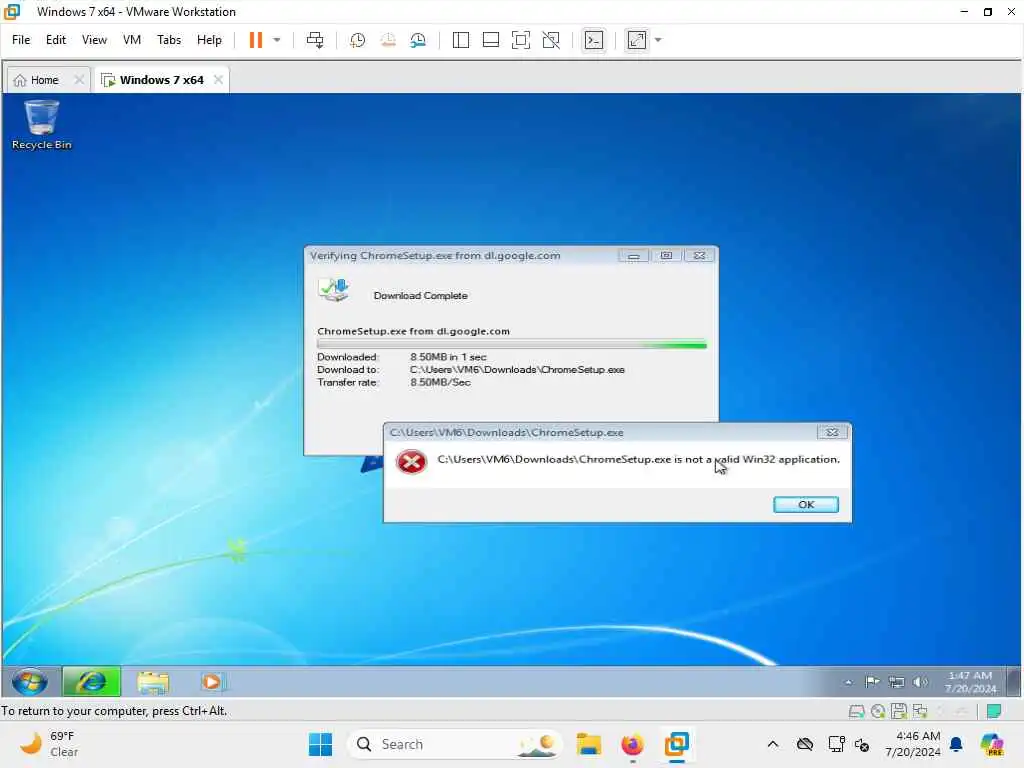The height and width of the screenshot is (768, 1024).
Task: Minimize the Verifying ChromeSetup.exe download window
Action: pyautogui.click(x=633, y=255)
